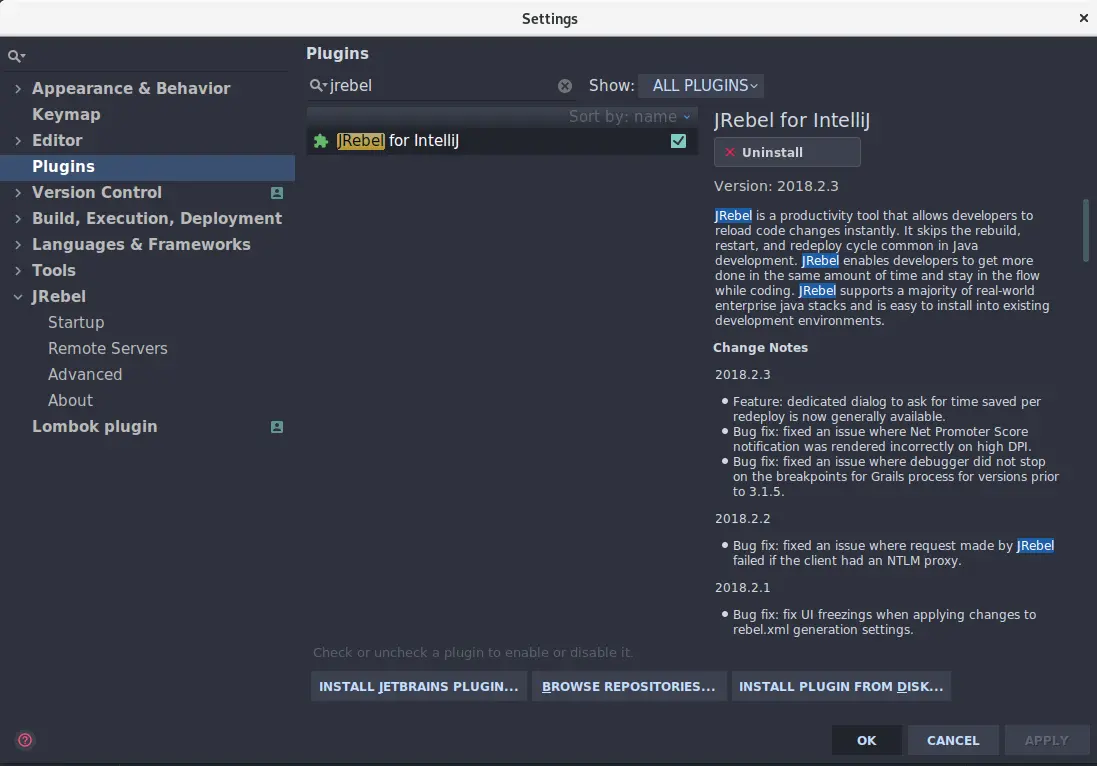Click Install JetBrains Plugin button
The height and width of the screenshot is (766, 1097).
pyautogui.click(x=418, y=686)
